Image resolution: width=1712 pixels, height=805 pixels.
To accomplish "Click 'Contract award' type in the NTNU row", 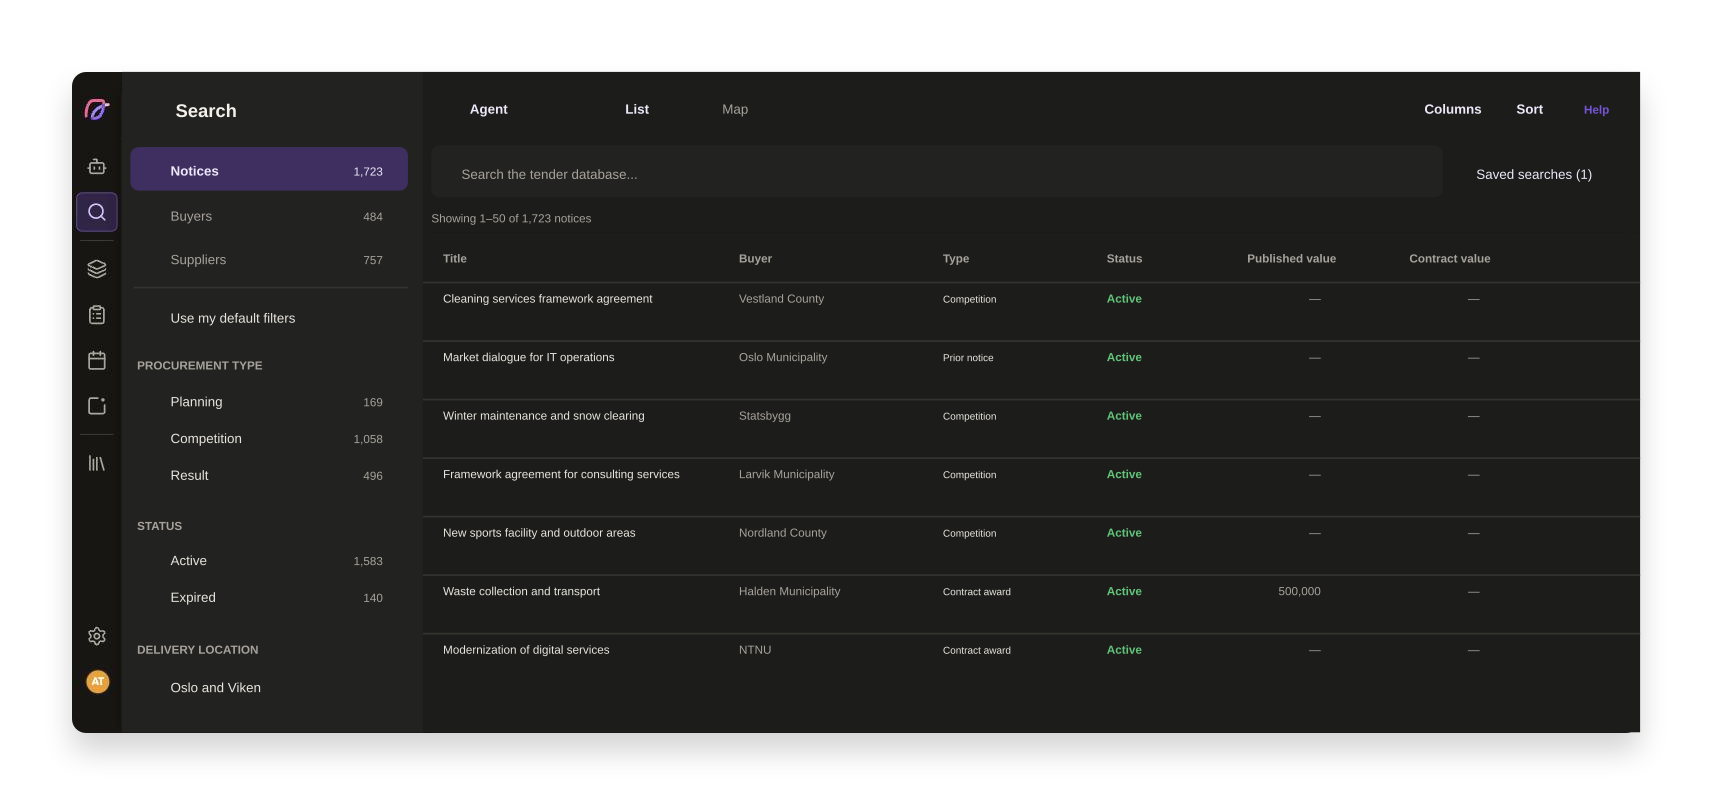I will [977, 651].
